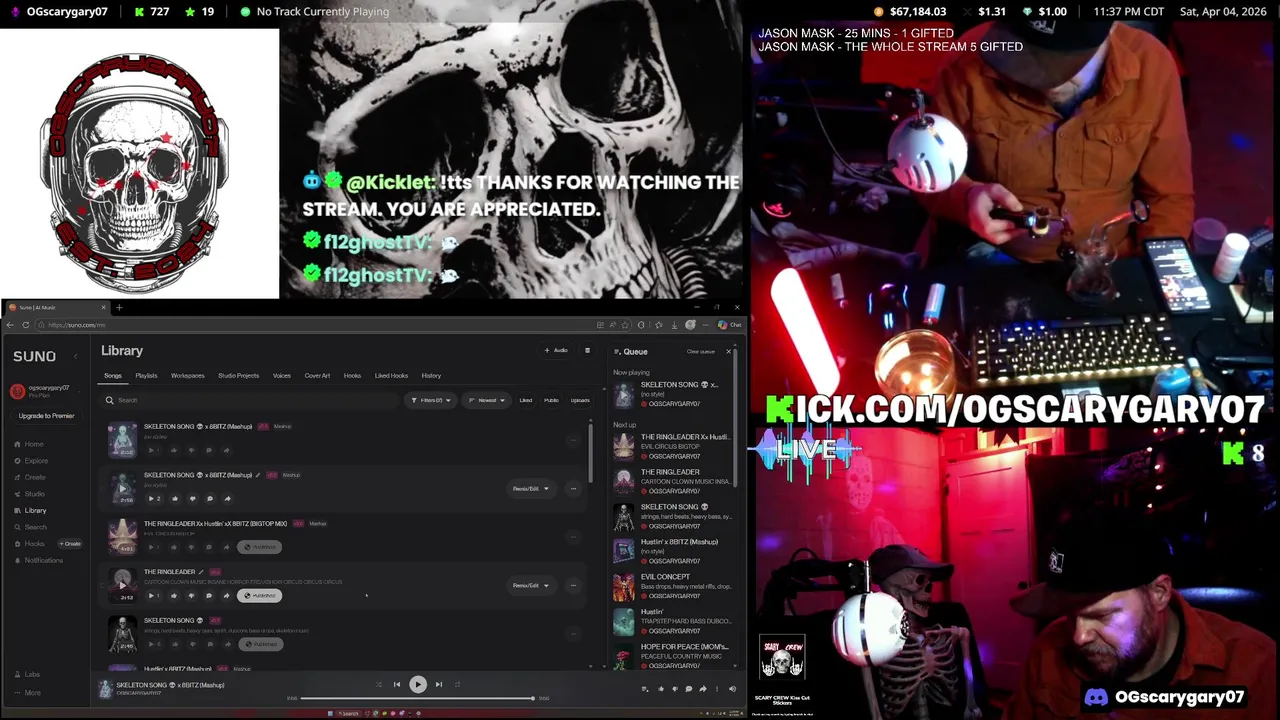Open the Newest sort dropdown
1280x720 pixels.
coord(487,400)
